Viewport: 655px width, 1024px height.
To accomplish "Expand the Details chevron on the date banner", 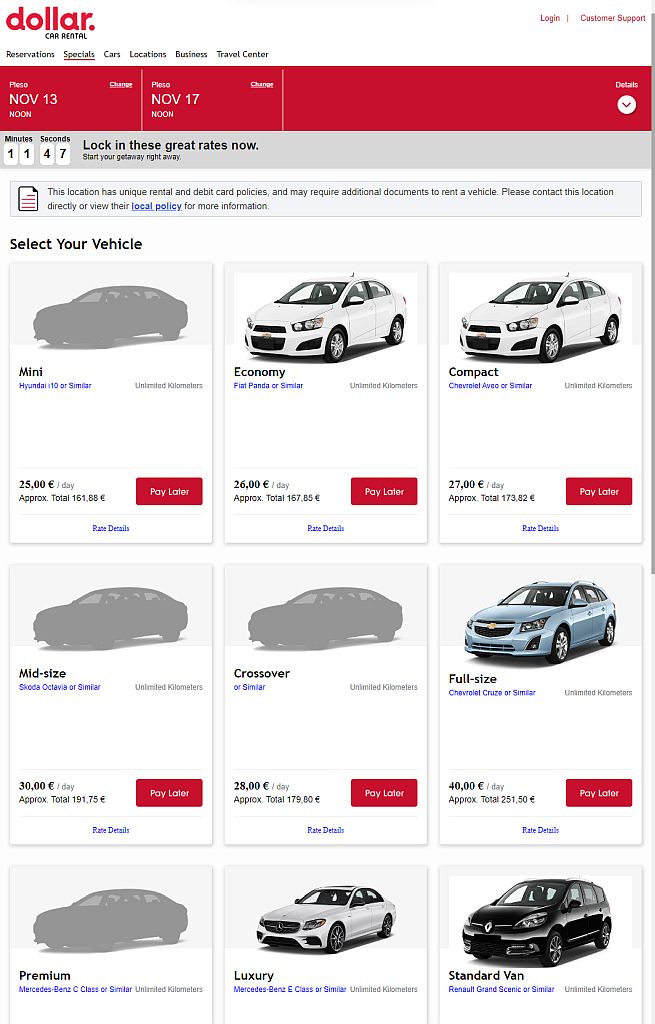I will pyautogui.click(x=627, y=104).
